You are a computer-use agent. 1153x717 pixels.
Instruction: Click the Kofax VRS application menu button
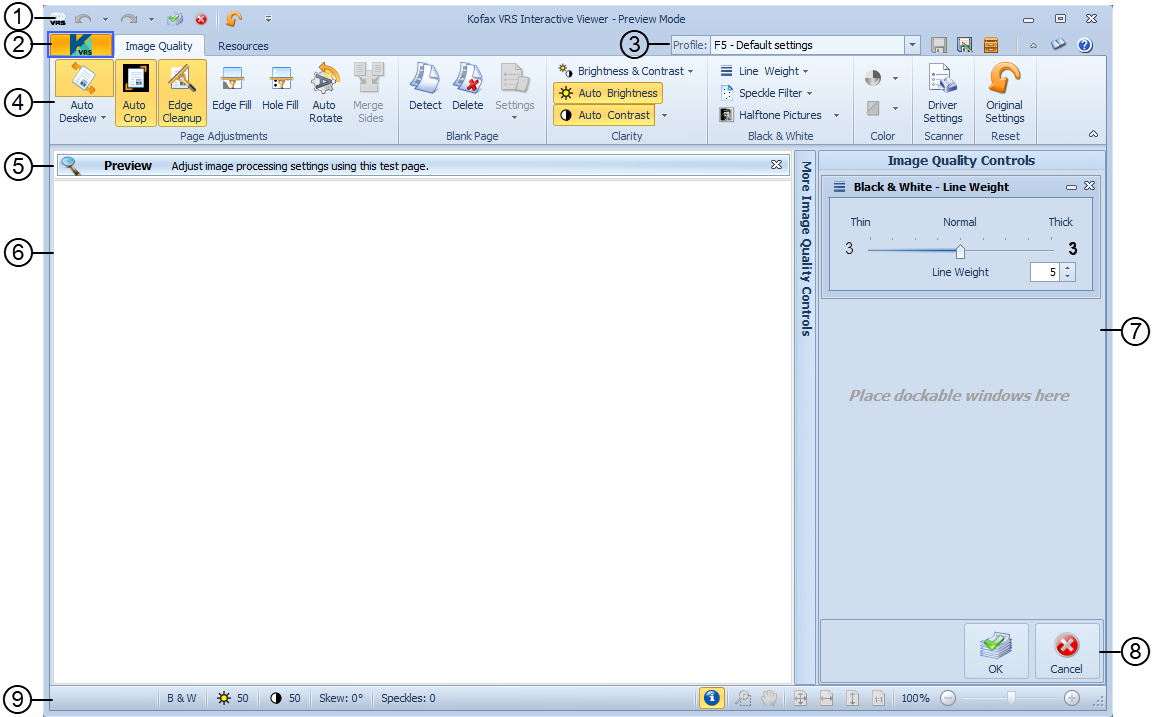pyautogui.click(x=81, y=45)
